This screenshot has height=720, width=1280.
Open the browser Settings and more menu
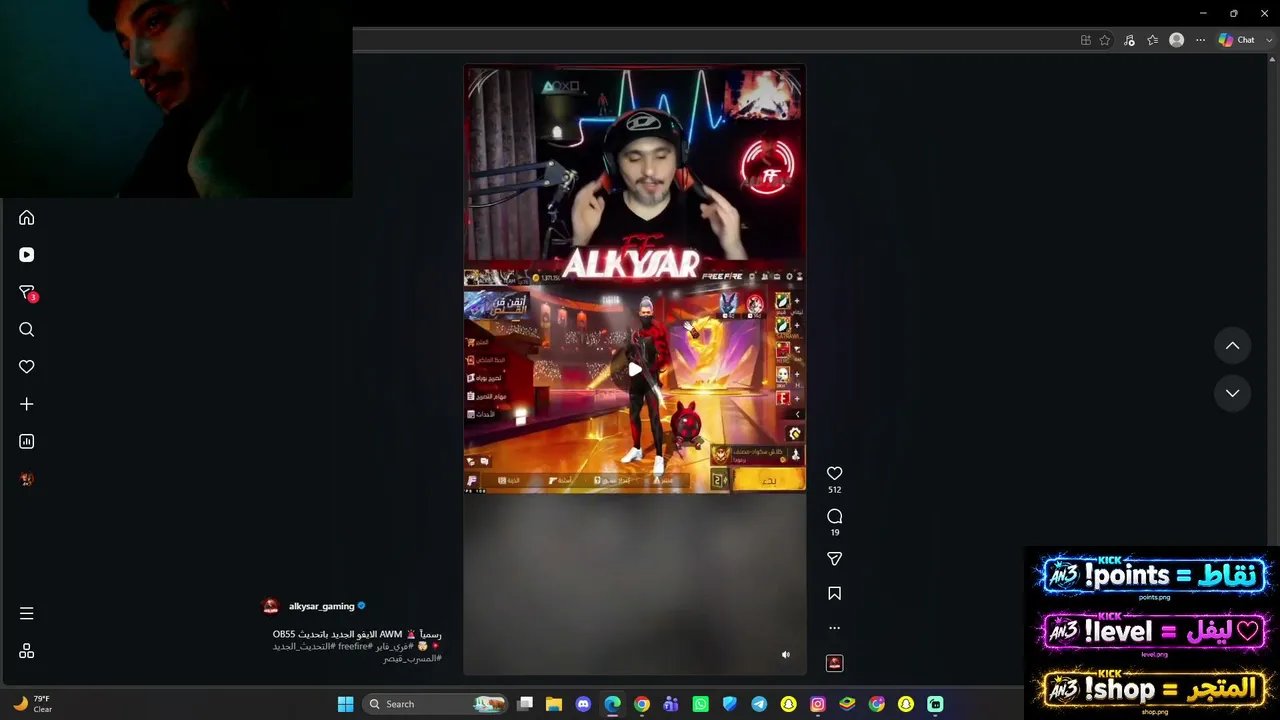[x=1201, y=40]
